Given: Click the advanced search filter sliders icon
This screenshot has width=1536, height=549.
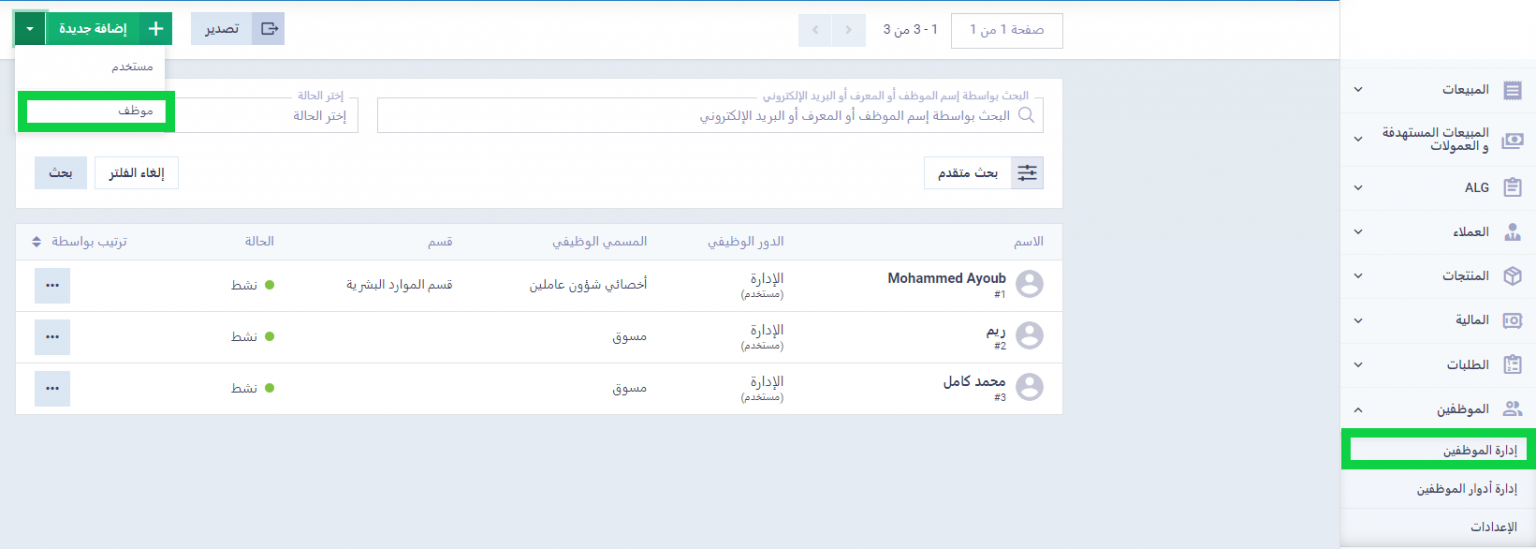Looking at the screenshot, I should pyautogui.click(x=1027, y=173).
